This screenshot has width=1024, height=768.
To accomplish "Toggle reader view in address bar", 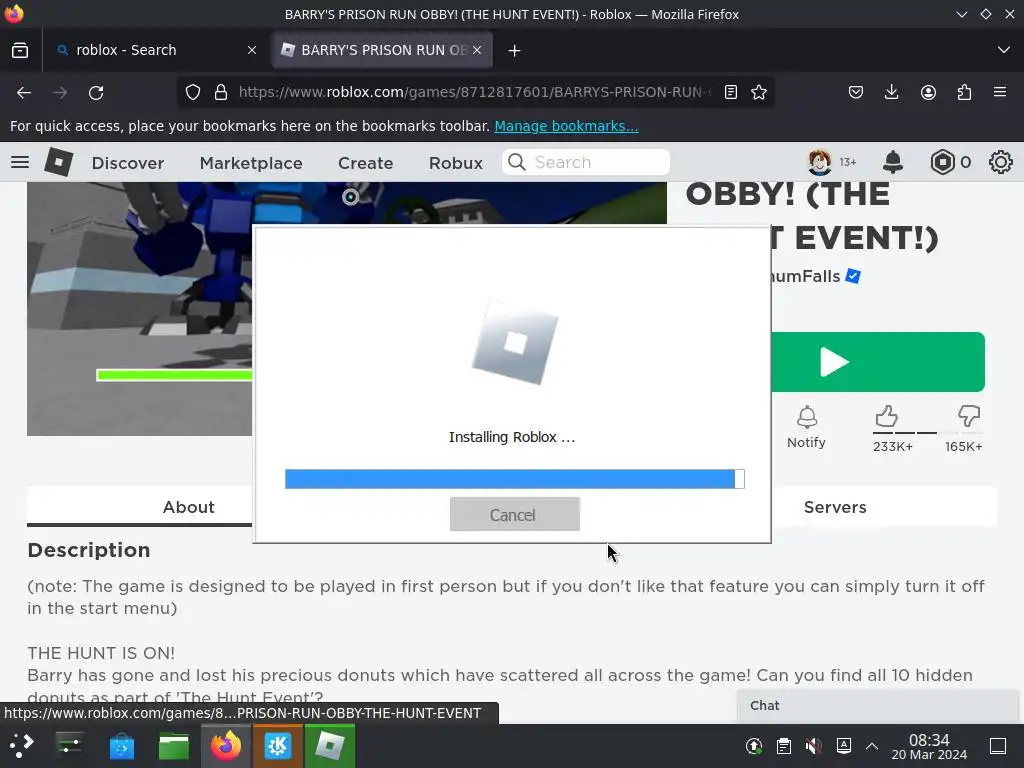I will click(731, 92).
